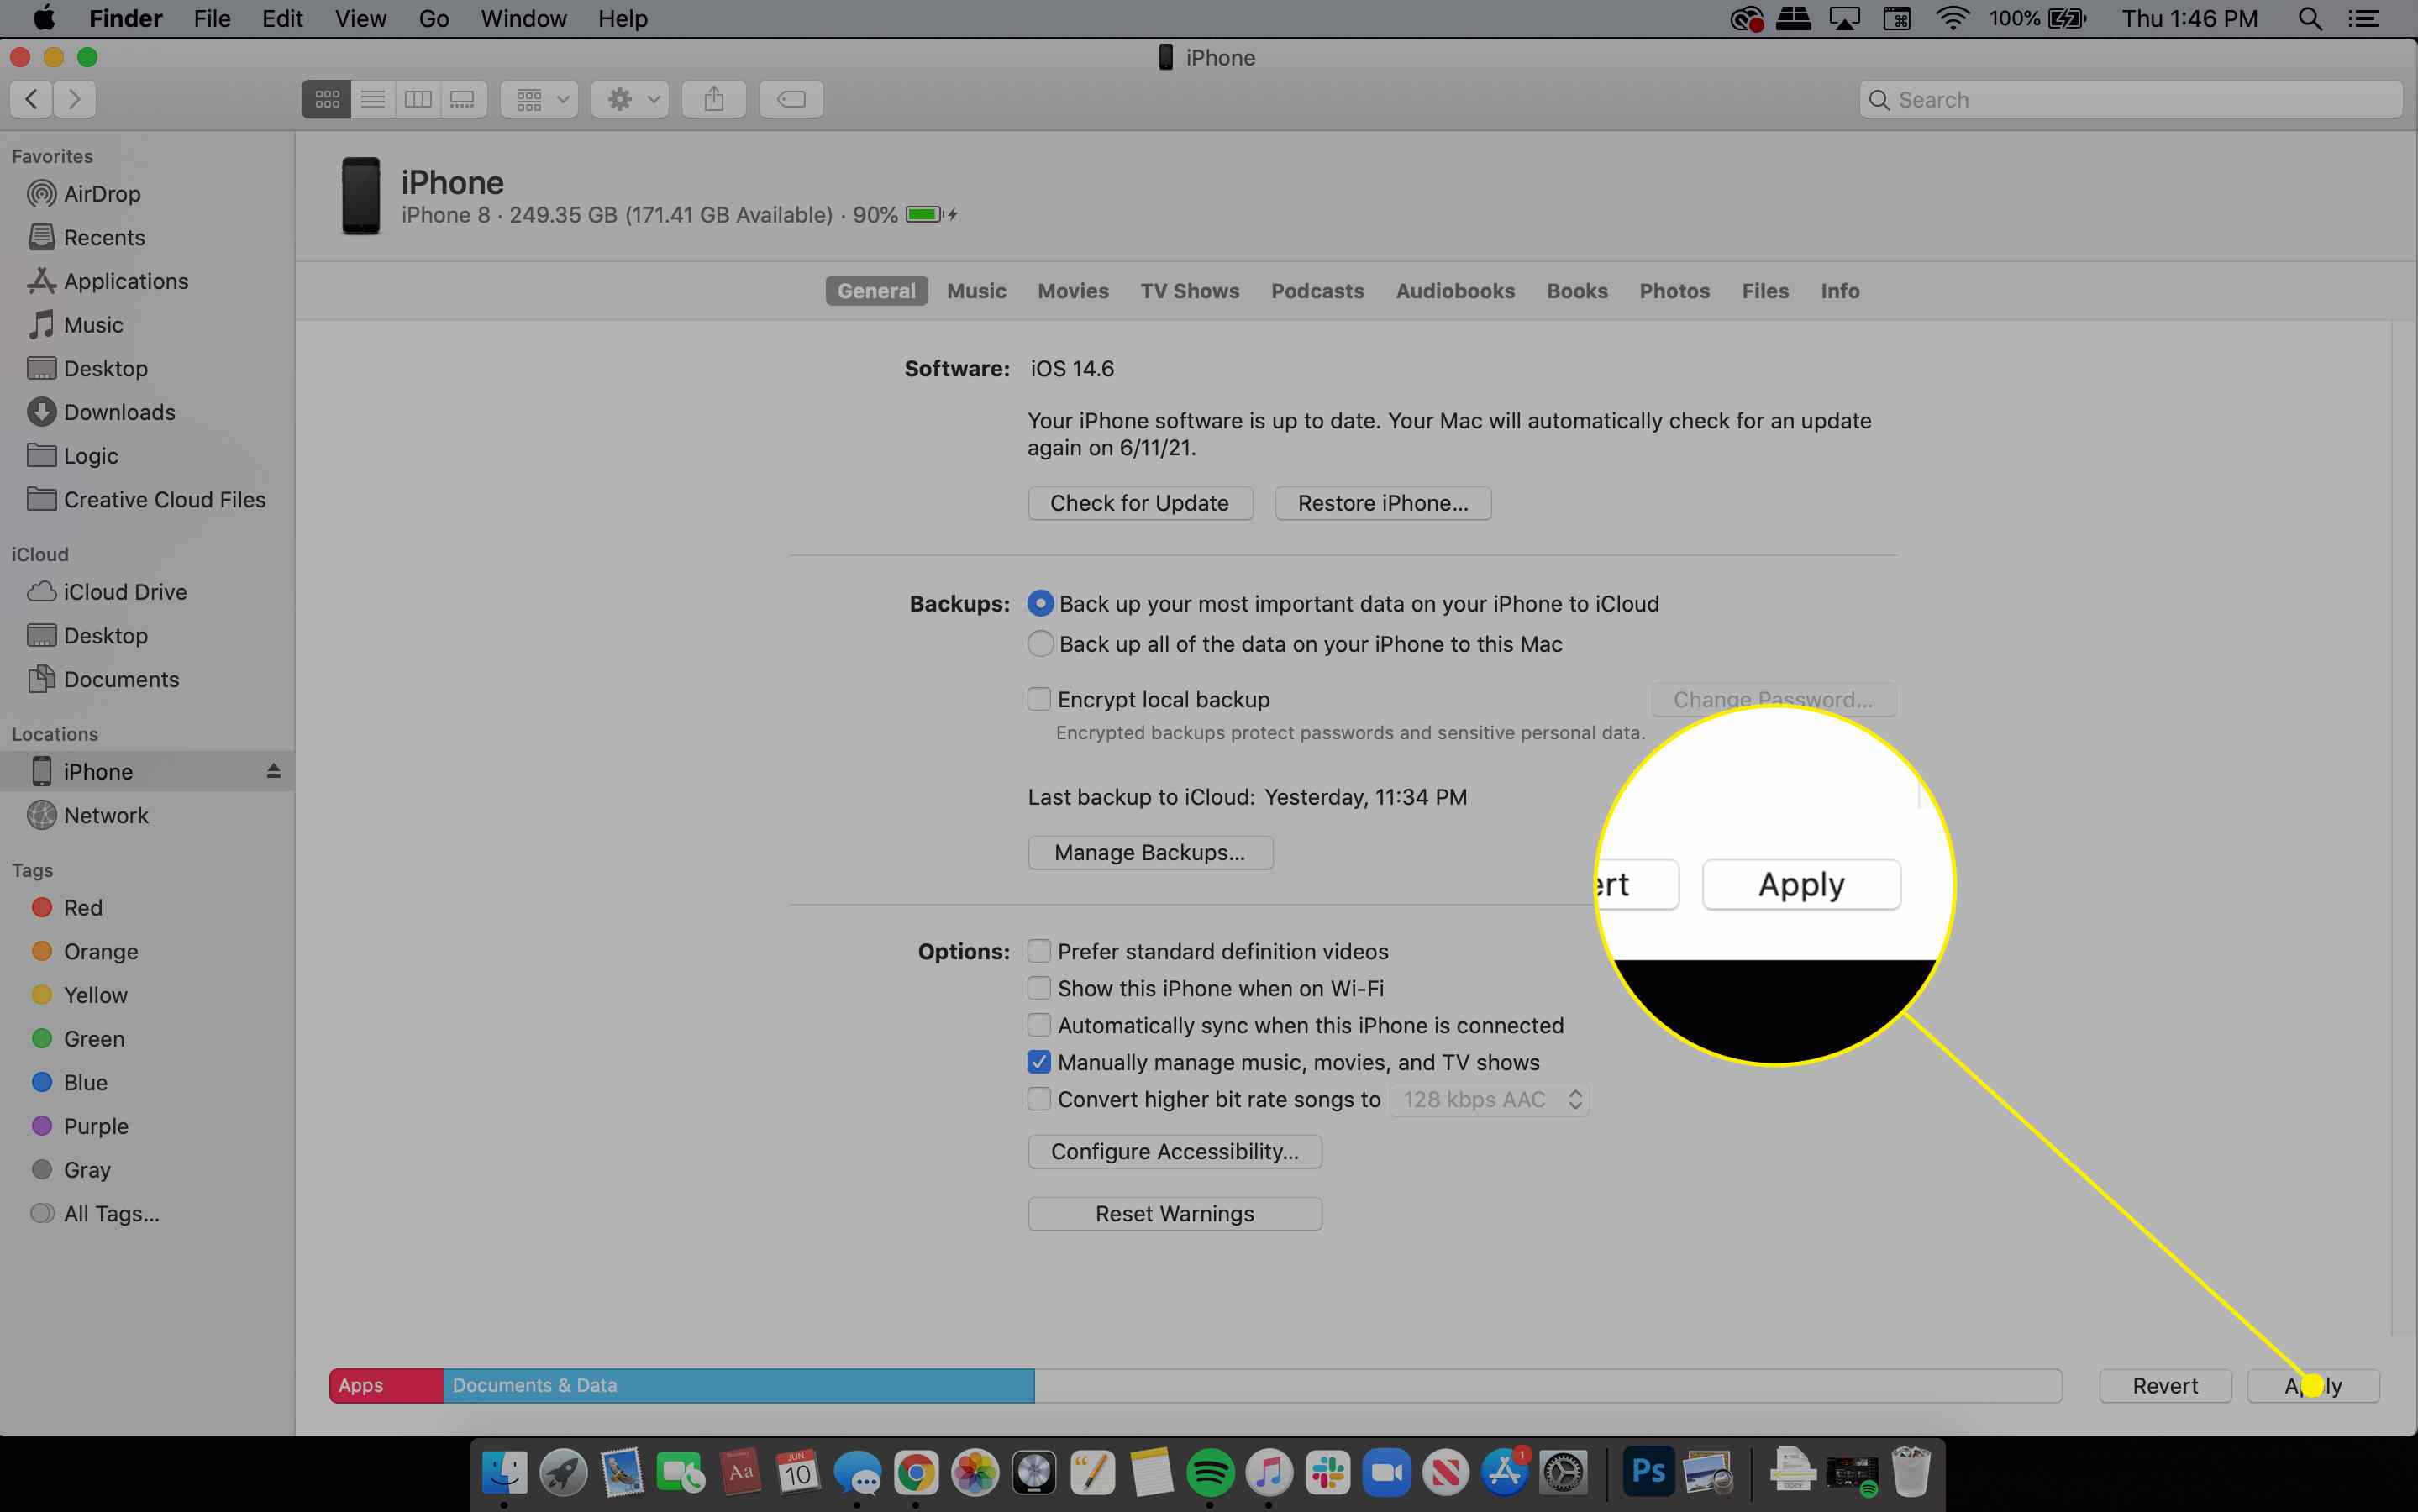Open the gear action menu
Image resolution: width=2418 pixels, height=1512 pixels.
(630, 99)
